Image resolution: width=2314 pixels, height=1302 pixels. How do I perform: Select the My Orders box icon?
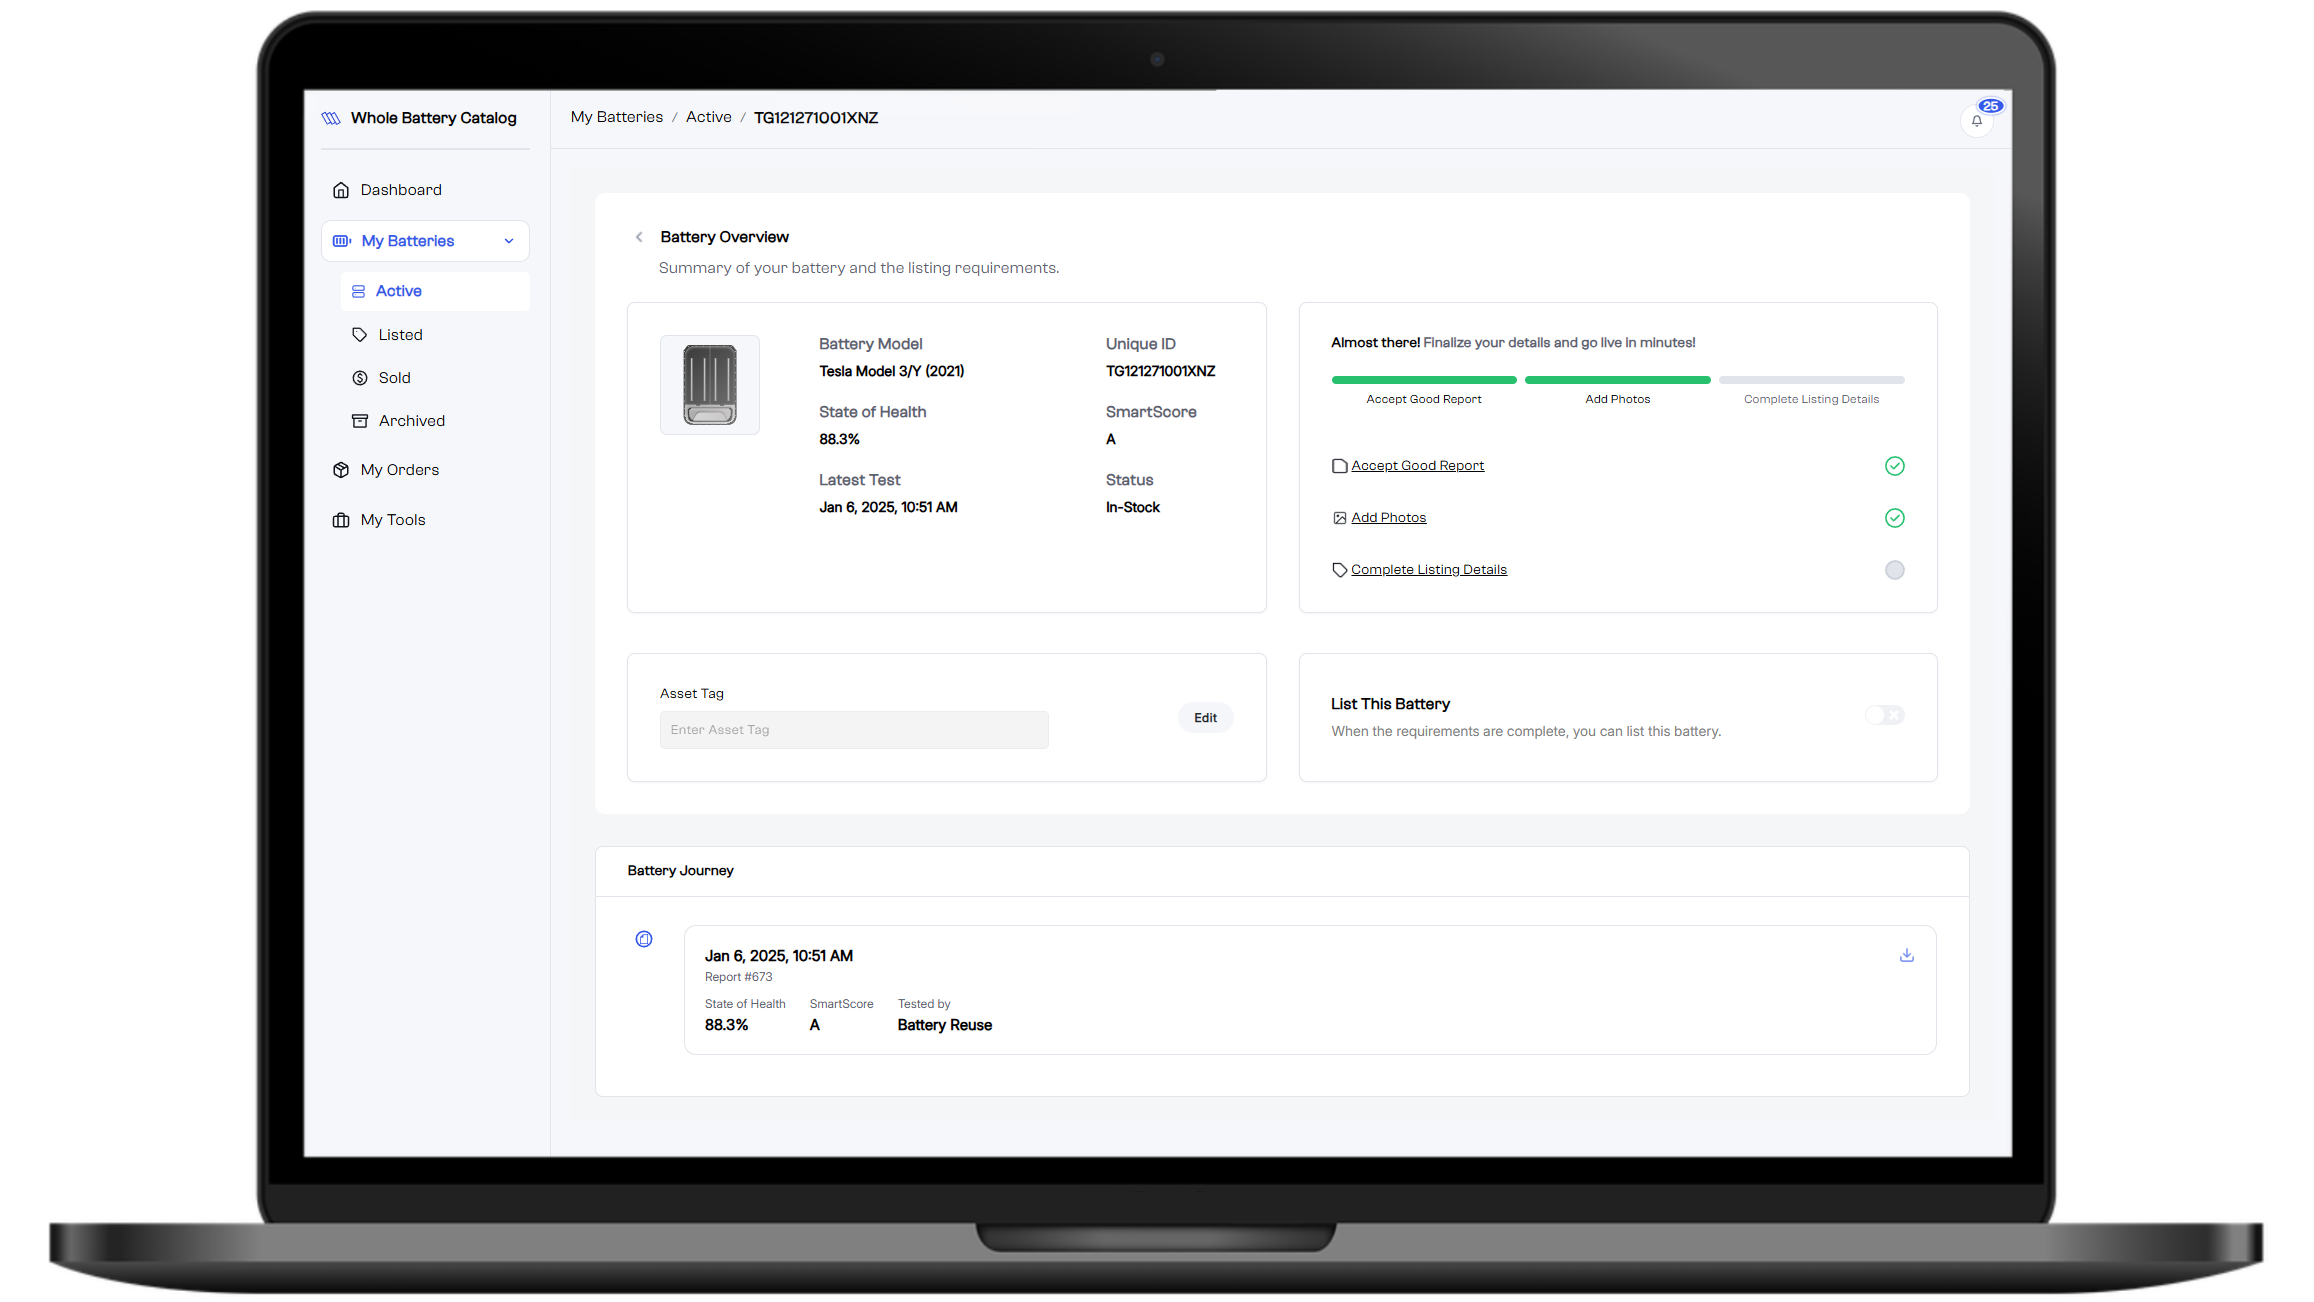[341, 469]
